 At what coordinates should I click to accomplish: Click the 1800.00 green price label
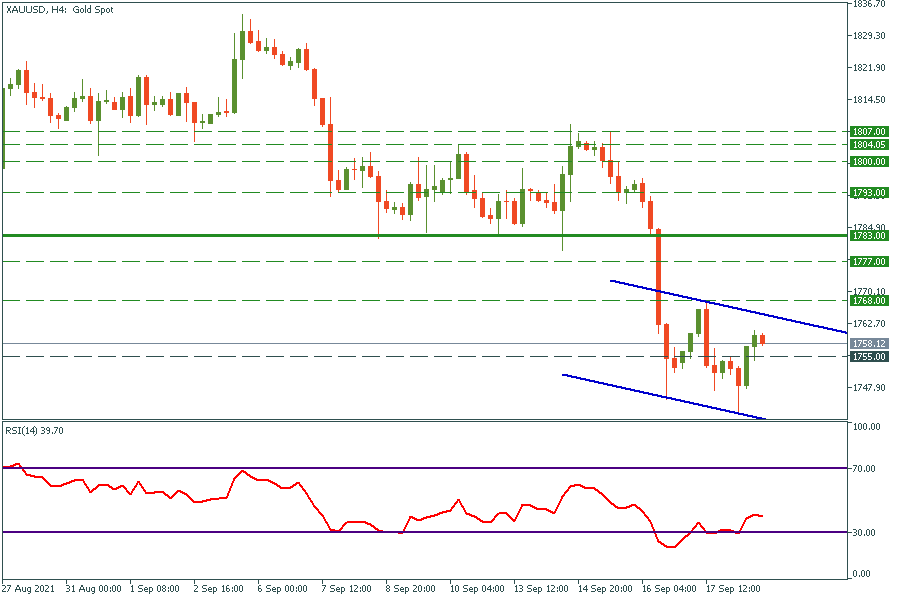868,161
